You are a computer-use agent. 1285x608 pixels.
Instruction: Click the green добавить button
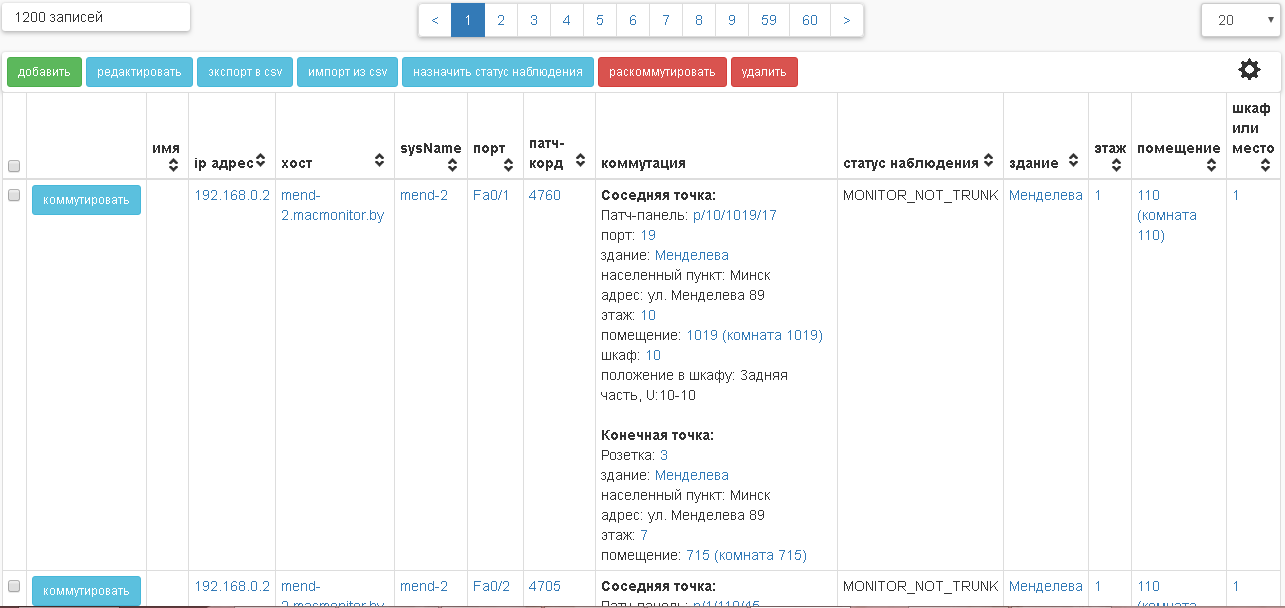[44, 72]
